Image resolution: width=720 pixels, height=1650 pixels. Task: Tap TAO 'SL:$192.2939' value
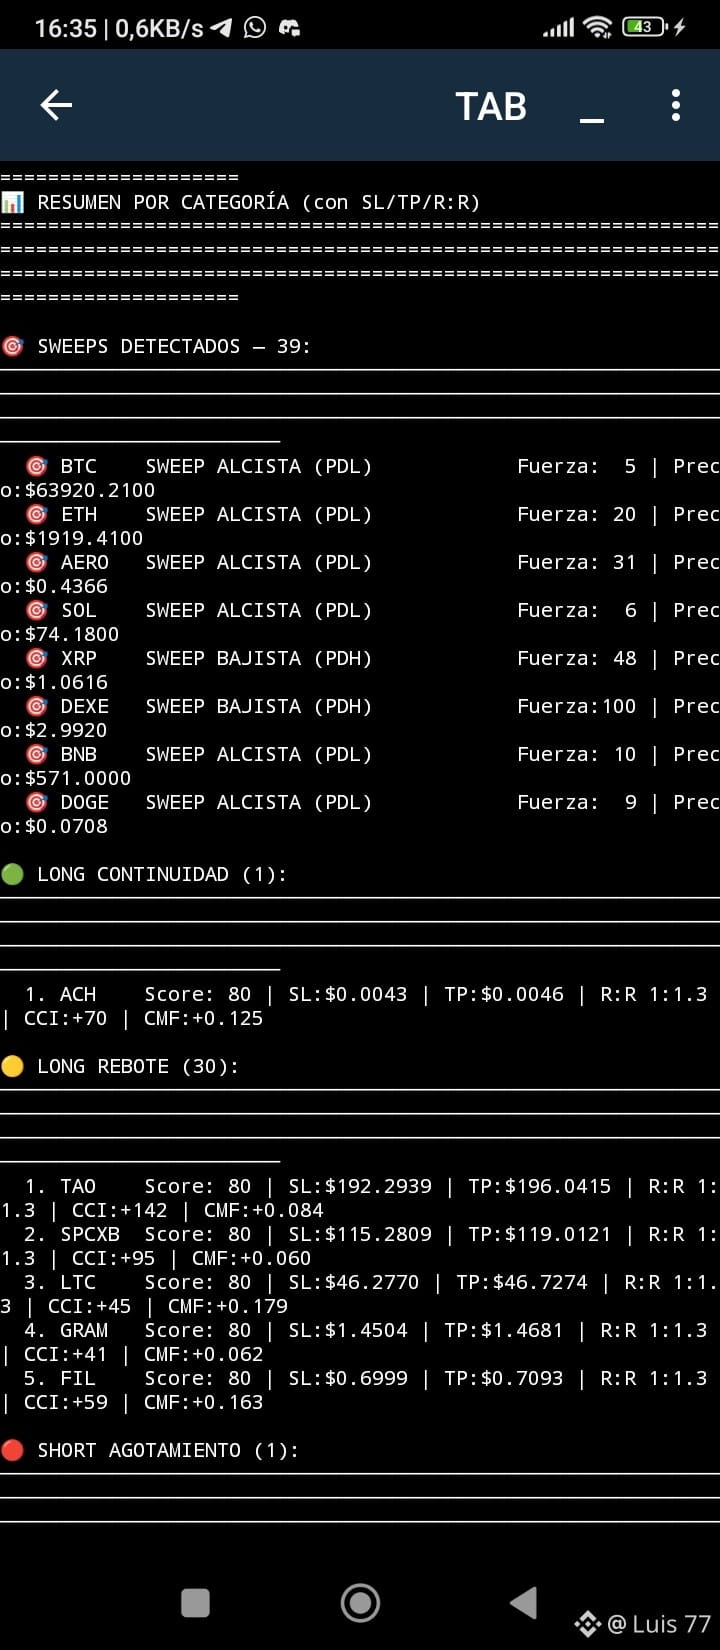pyautogui.click(x=360, y=1186)
